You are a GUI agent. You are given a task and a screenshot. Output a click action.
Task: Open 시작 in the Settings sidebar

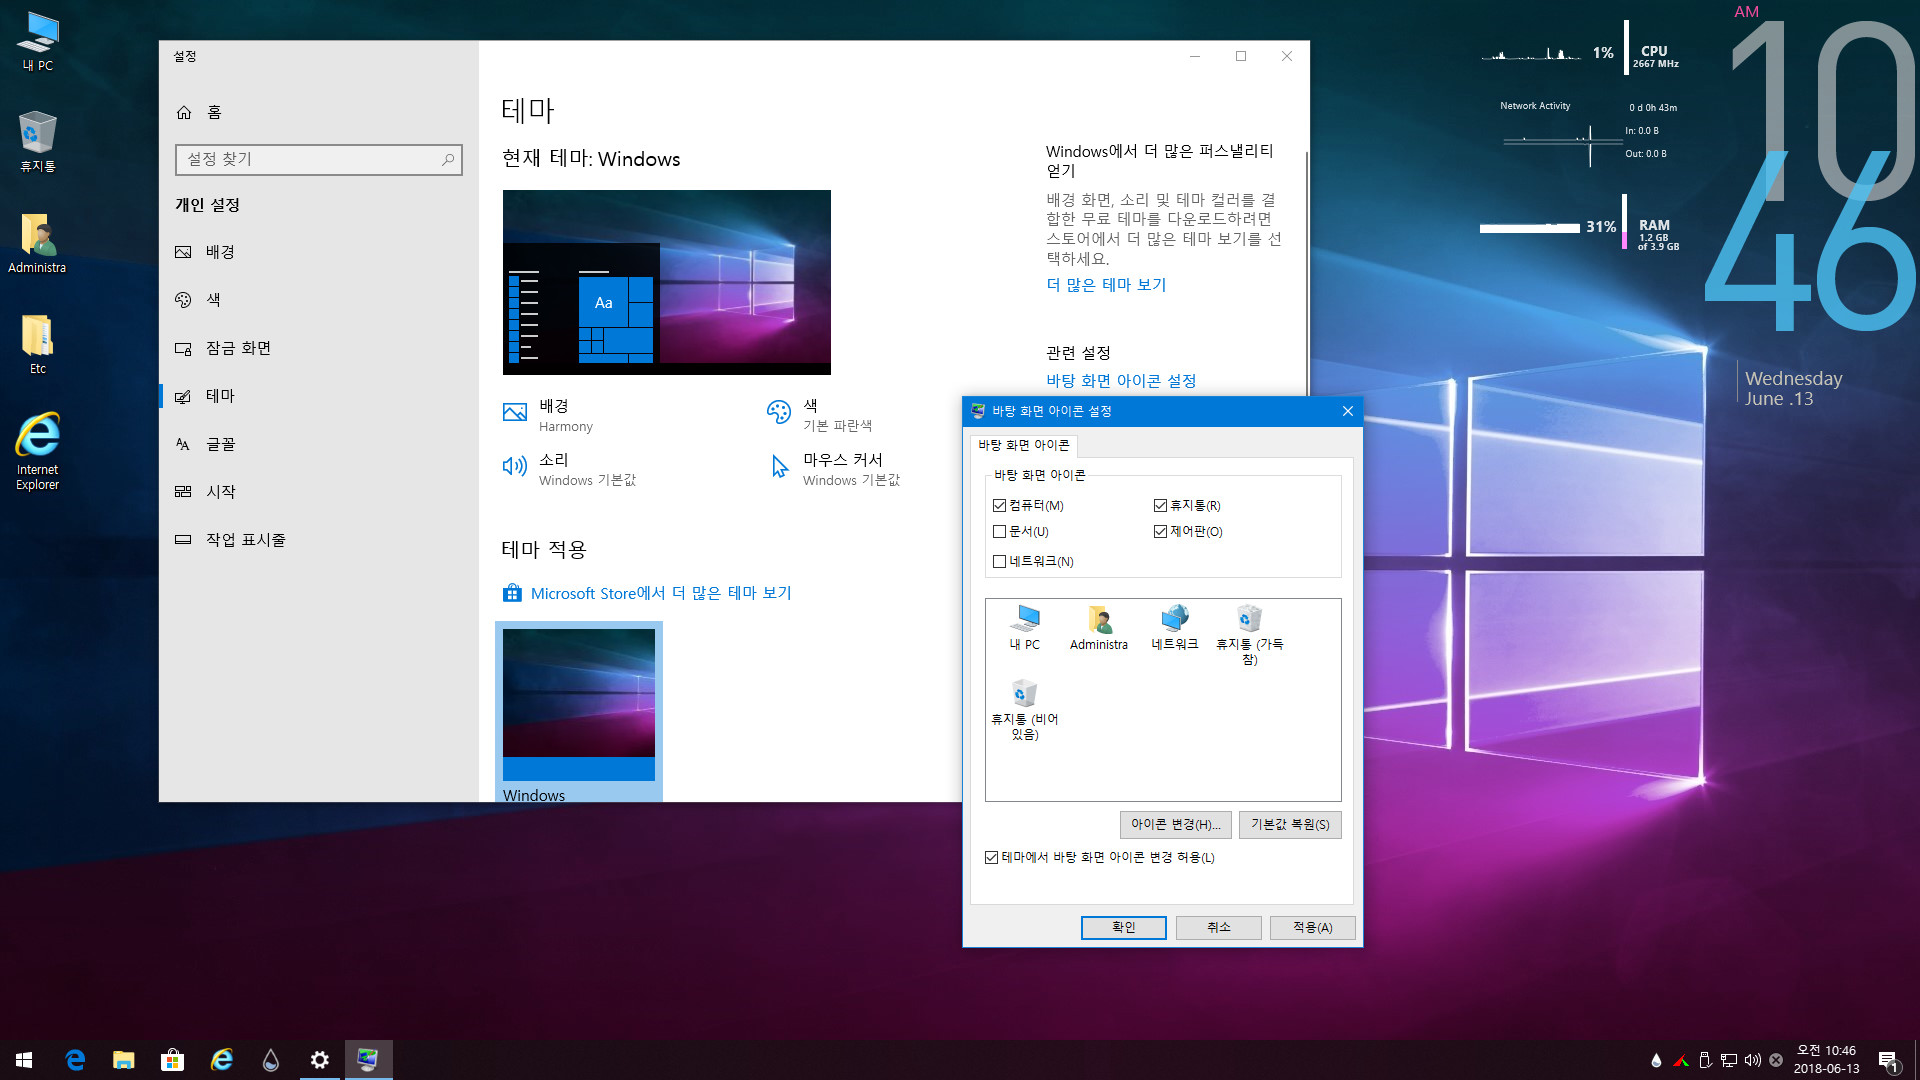click(x=318, y=492)
